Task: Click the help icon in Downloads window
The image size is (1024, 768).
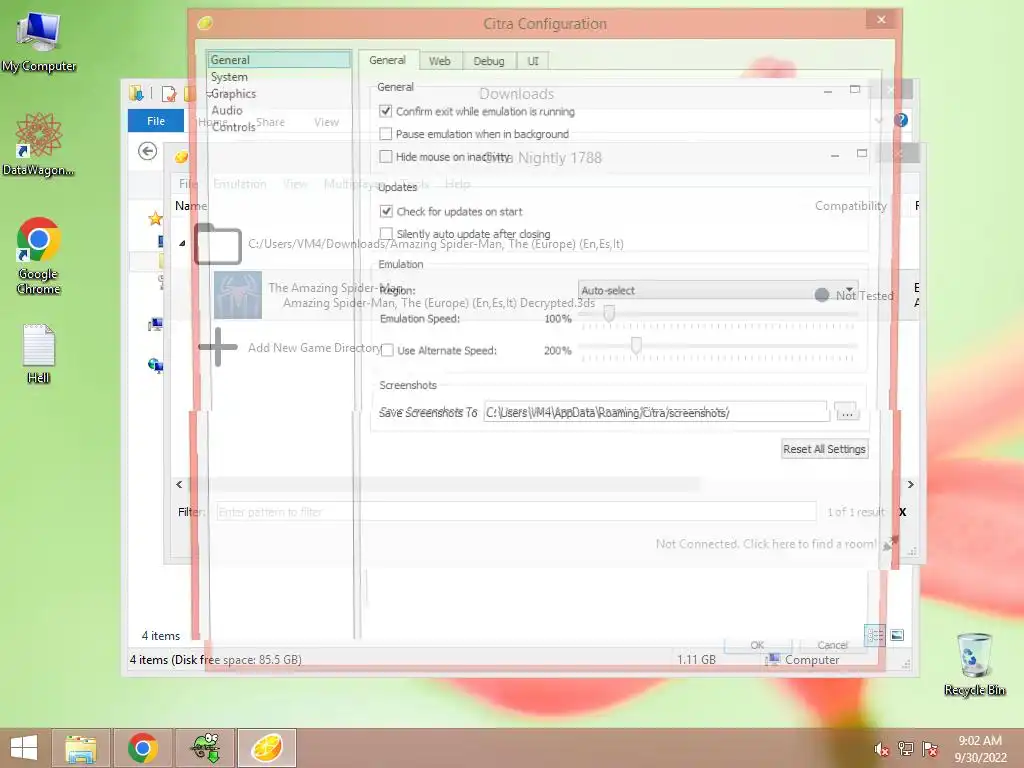Action: (901, 120)
